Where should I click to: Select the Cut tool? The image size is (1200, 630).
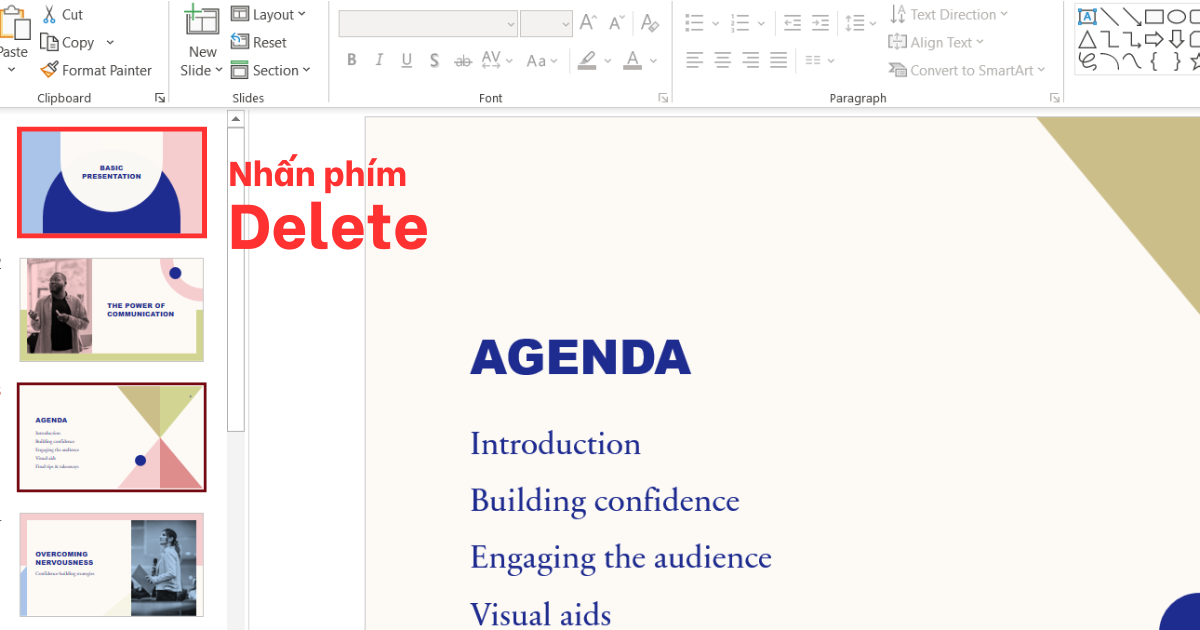(62, 14)
